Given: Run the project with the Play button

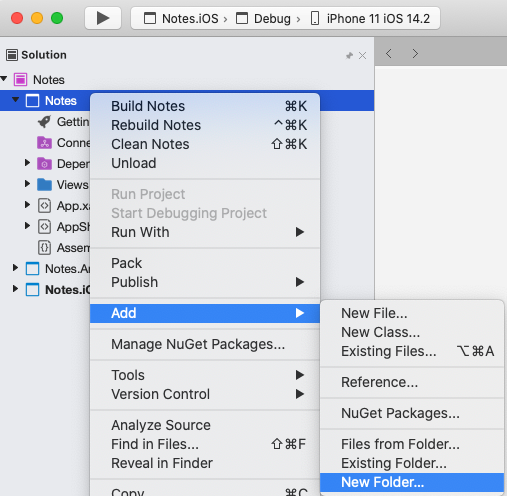Looking at the screenshot, I should 103,18.
